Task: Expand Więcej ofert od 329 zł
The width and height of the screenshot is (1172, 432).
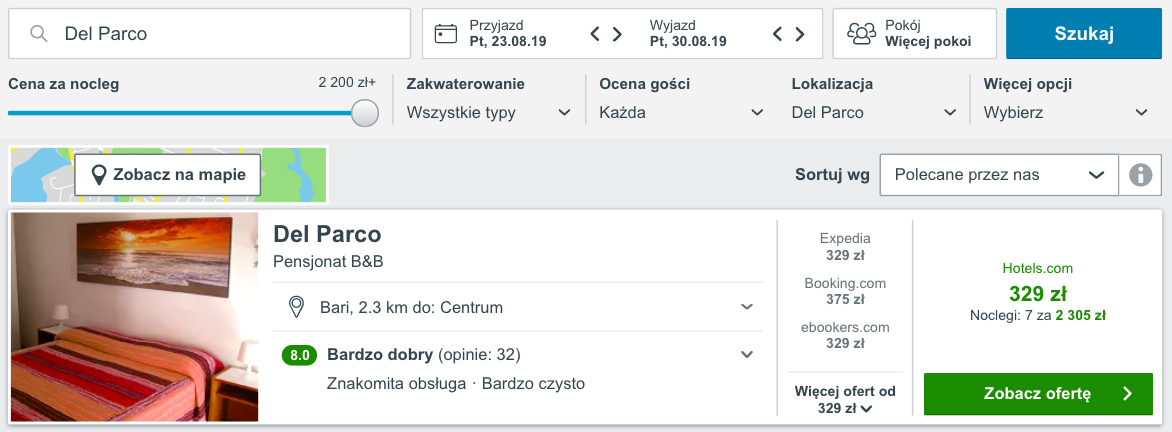Action: click(845, 399)
